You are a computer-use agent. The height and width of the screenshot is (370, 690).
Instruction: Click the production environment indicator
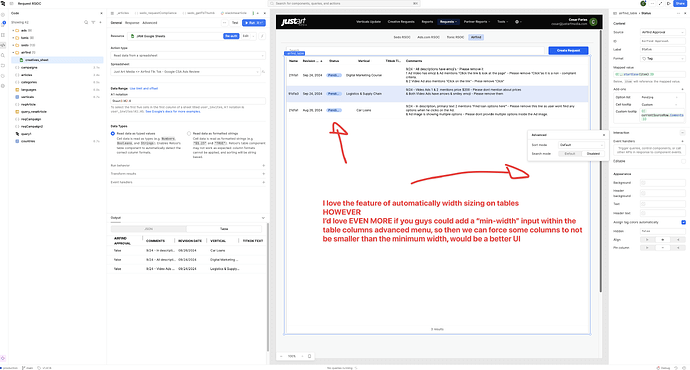point(9,368)
